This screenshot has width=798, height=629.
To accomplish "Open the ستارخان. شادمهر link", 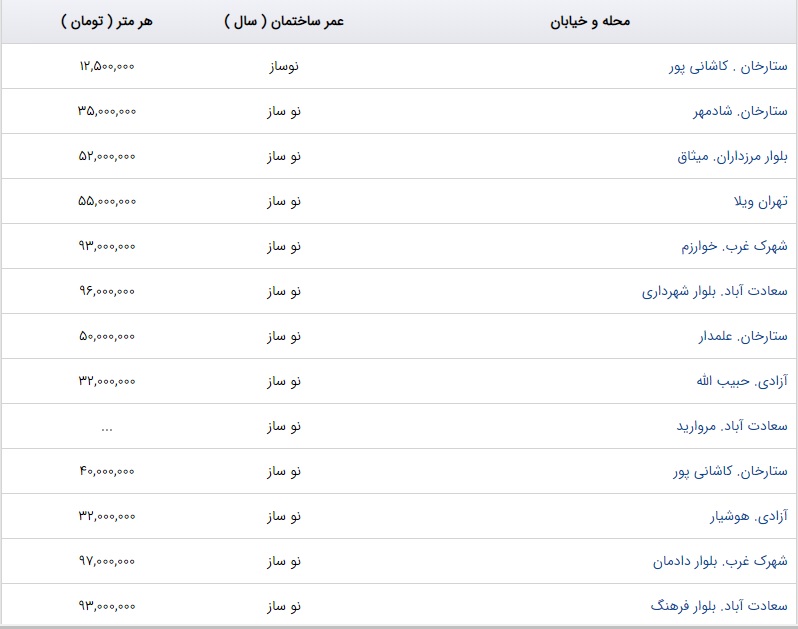I will [742, 111].
